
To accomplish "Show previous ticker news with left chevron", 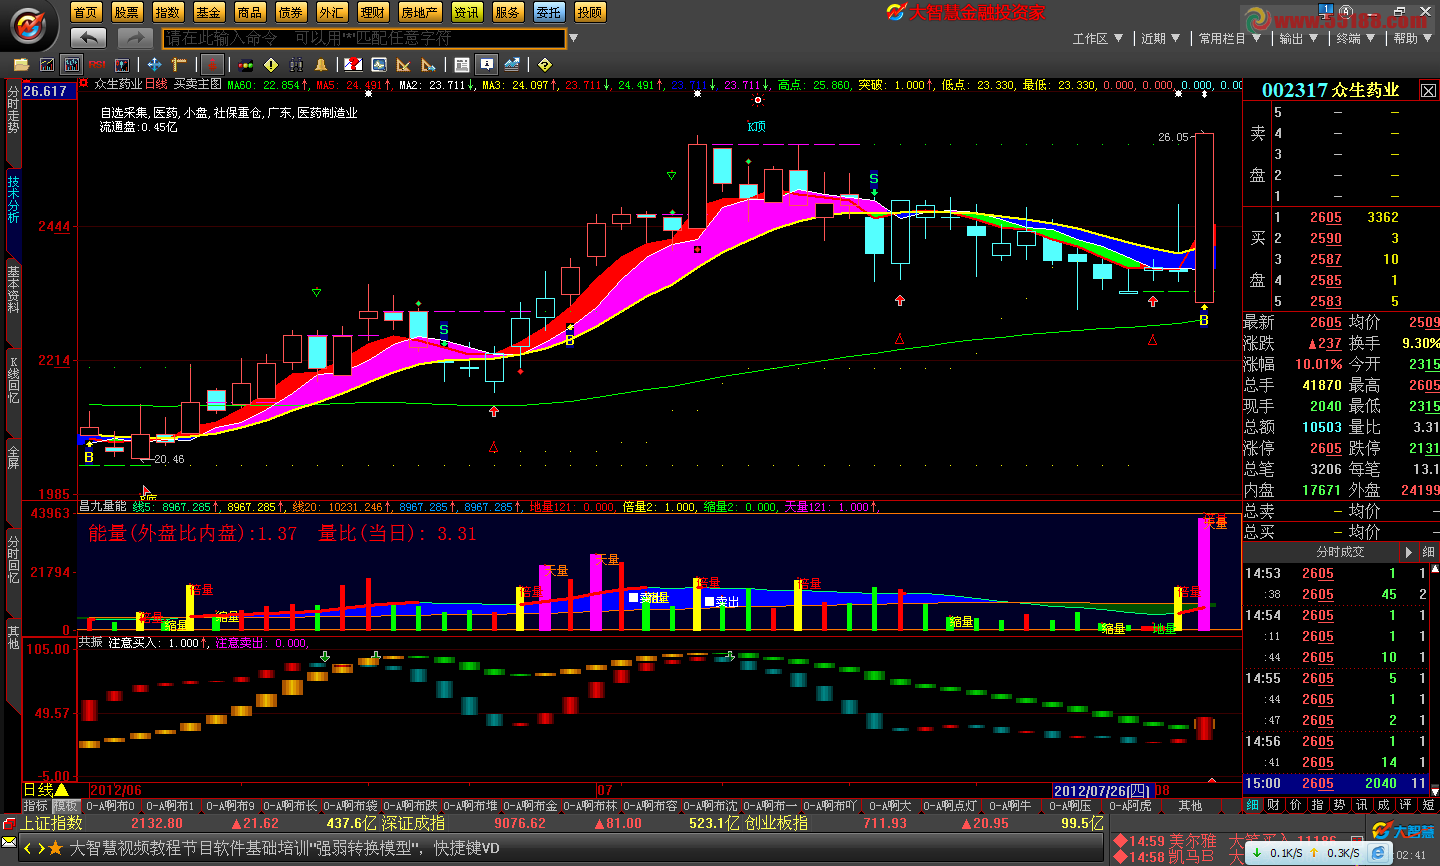I will tap(28, 848).
